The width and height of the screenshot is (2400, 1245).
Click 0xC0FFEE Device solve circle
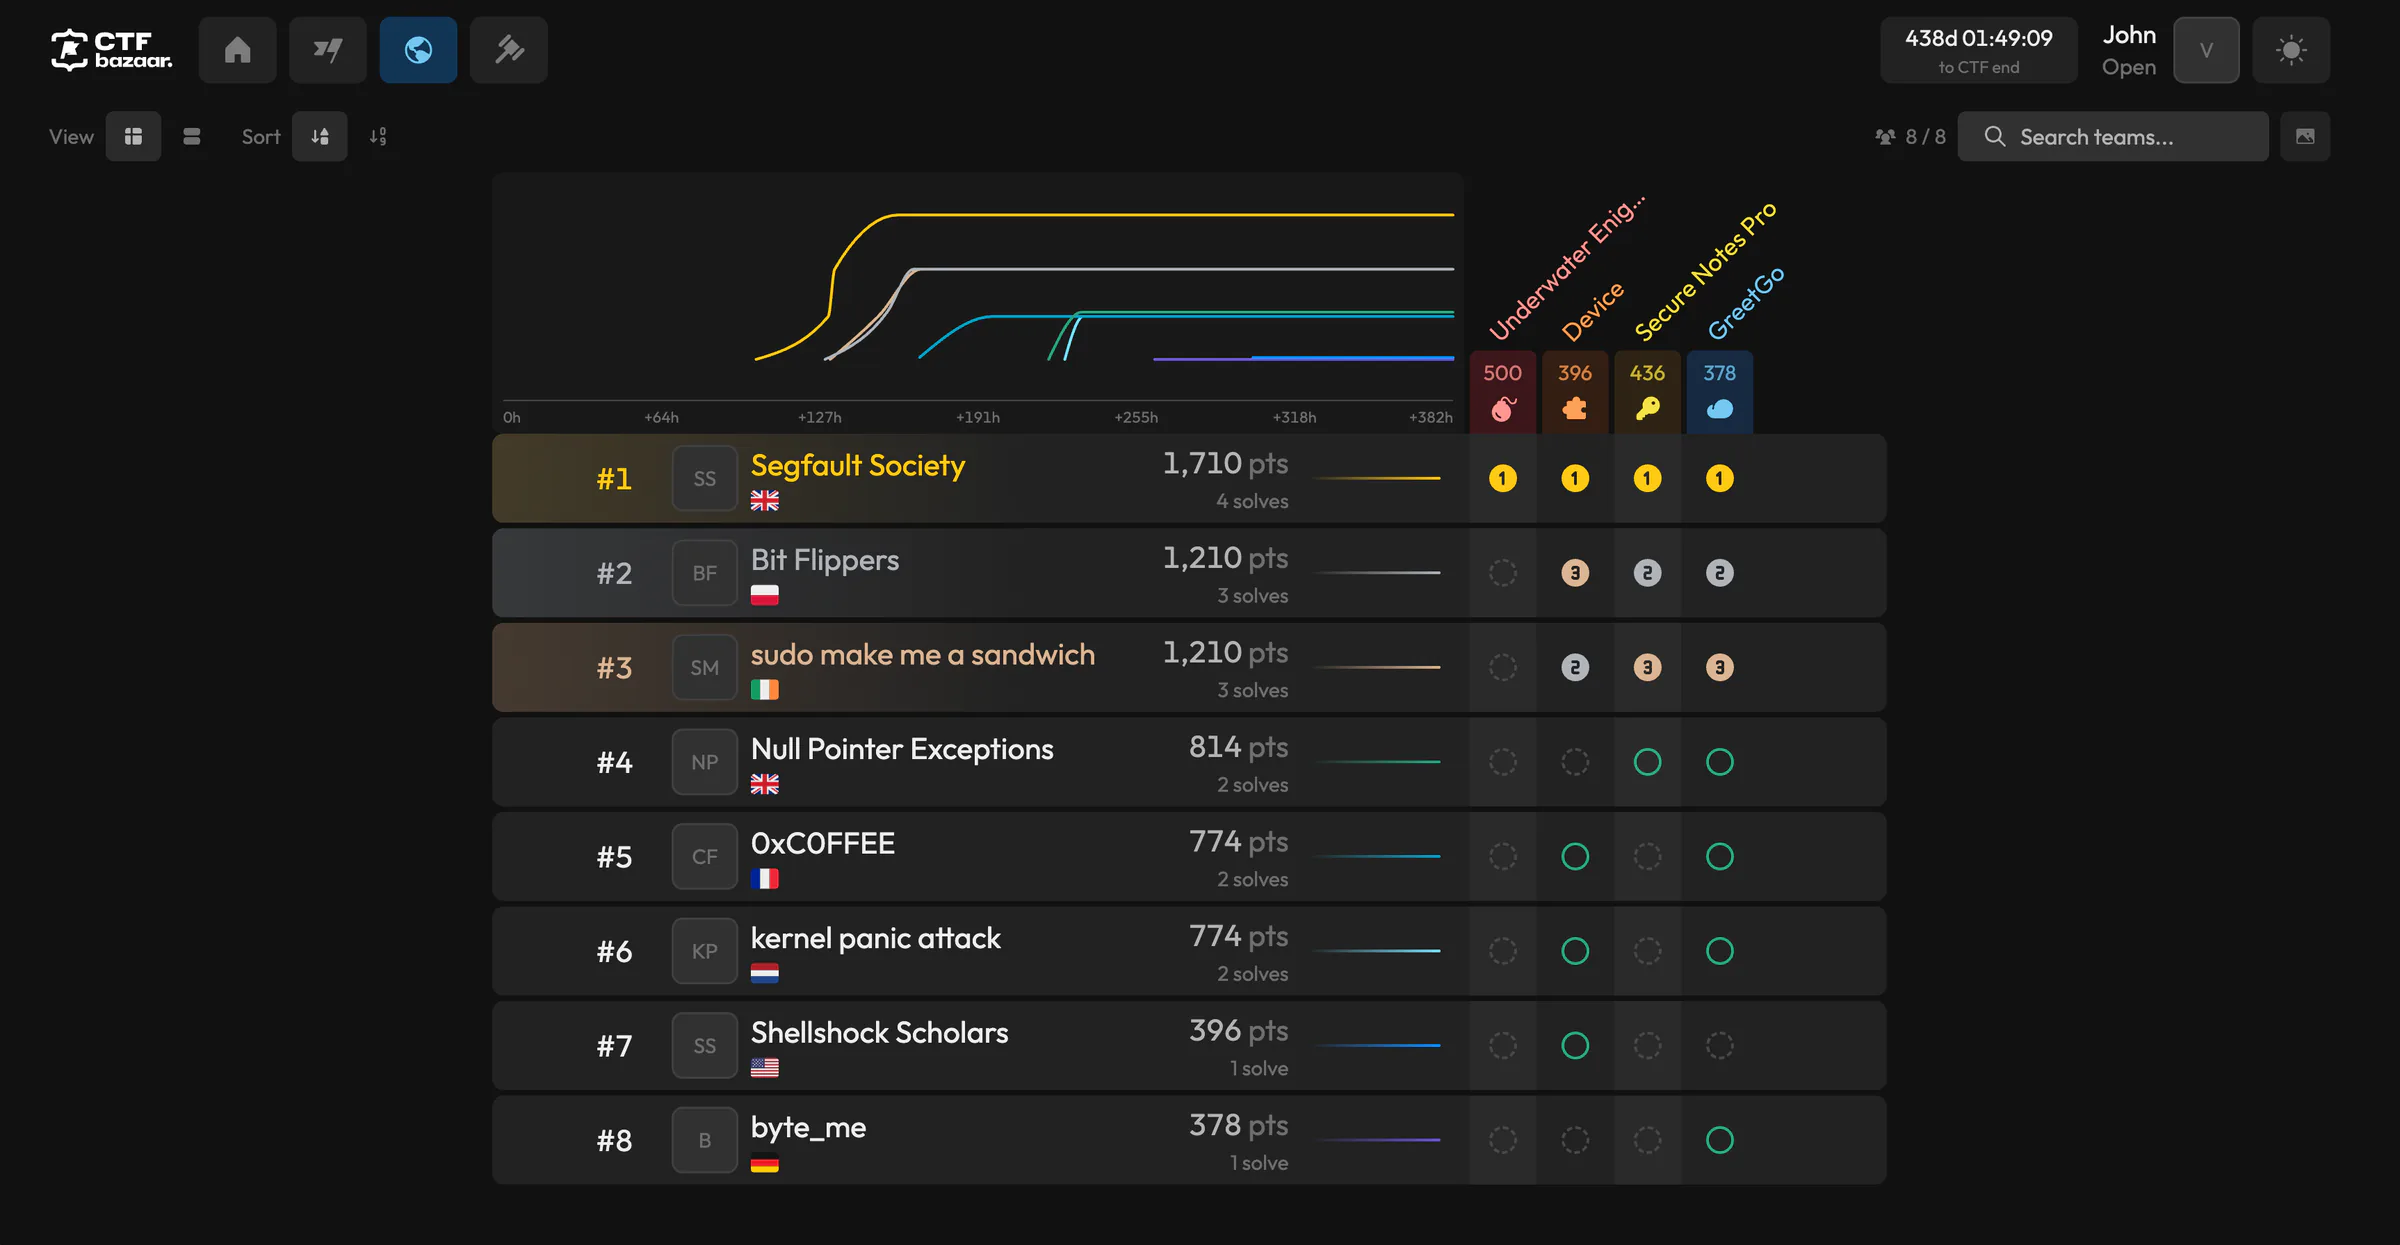[1575, 857]
